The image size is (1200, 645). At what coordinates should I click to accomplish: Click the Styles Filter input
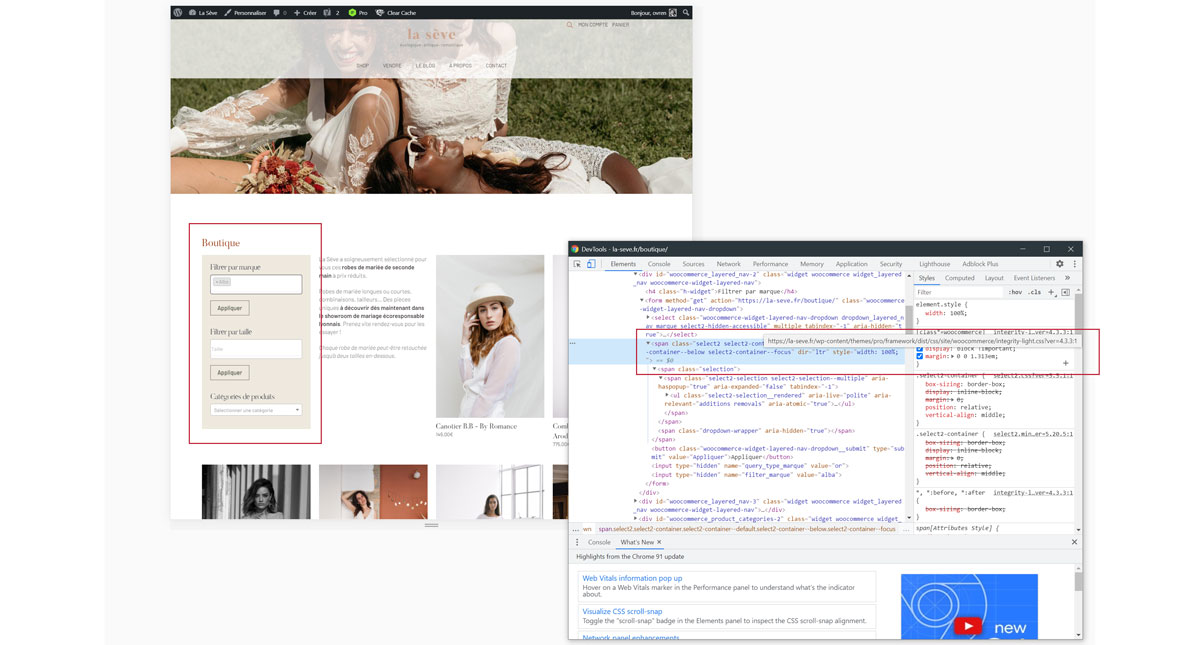coord(958,292)
